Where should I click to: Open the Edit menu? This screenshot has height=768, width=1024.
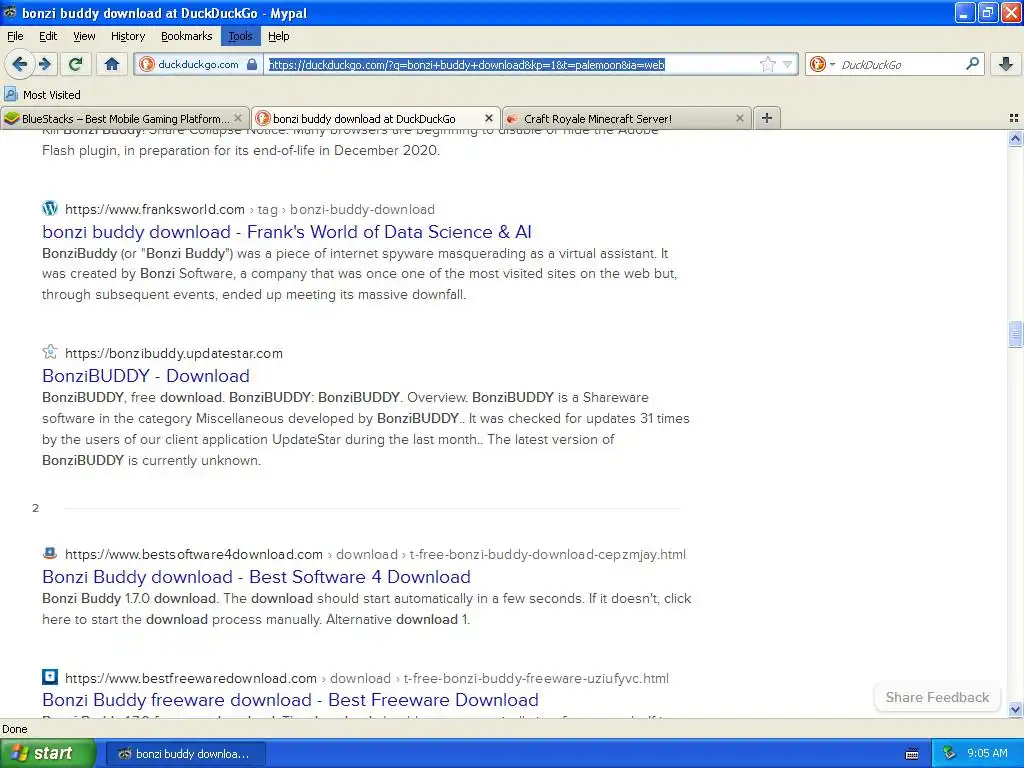48,36
